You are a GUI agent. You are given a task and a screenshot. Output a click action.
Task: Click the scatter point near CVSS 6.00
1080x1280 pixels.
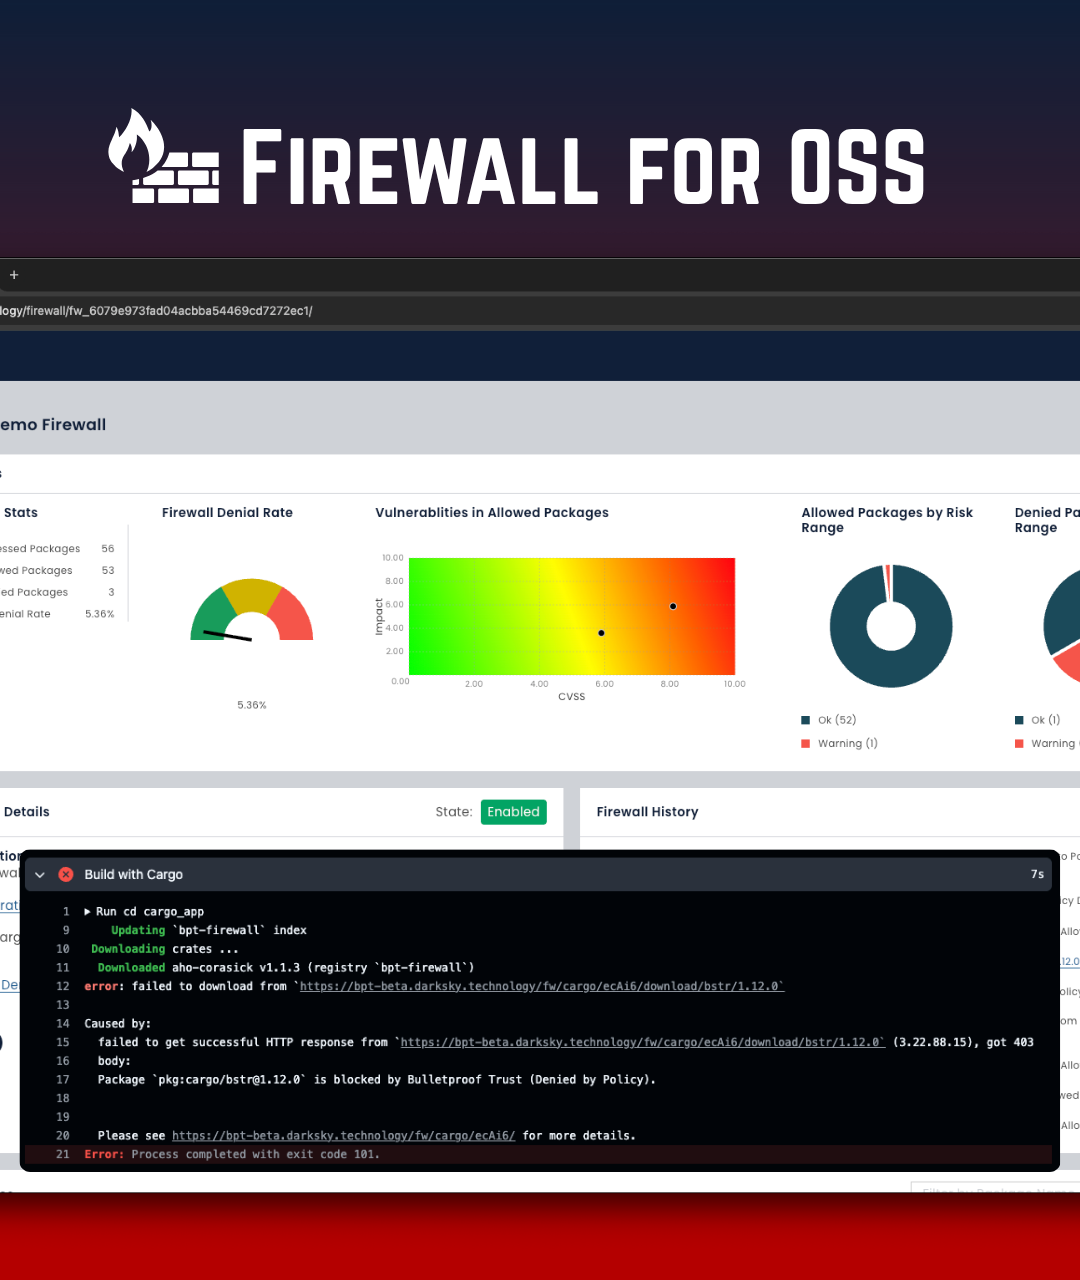601,633
